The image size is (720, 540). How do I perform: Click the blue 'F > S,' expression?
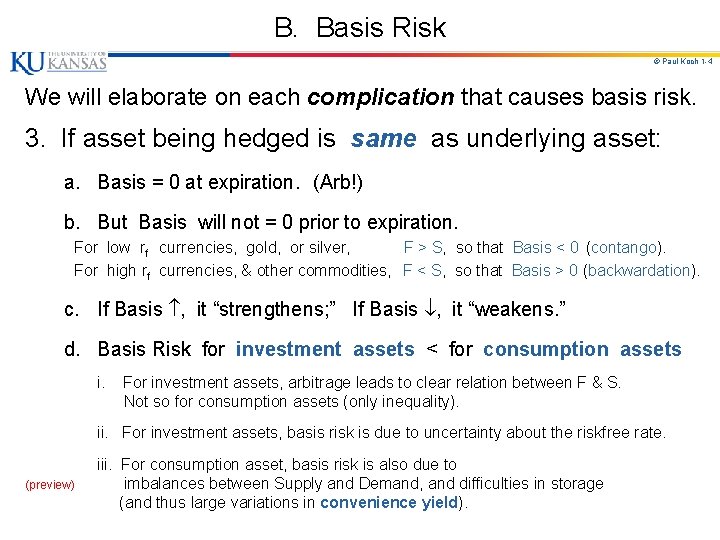pos(424,247)
